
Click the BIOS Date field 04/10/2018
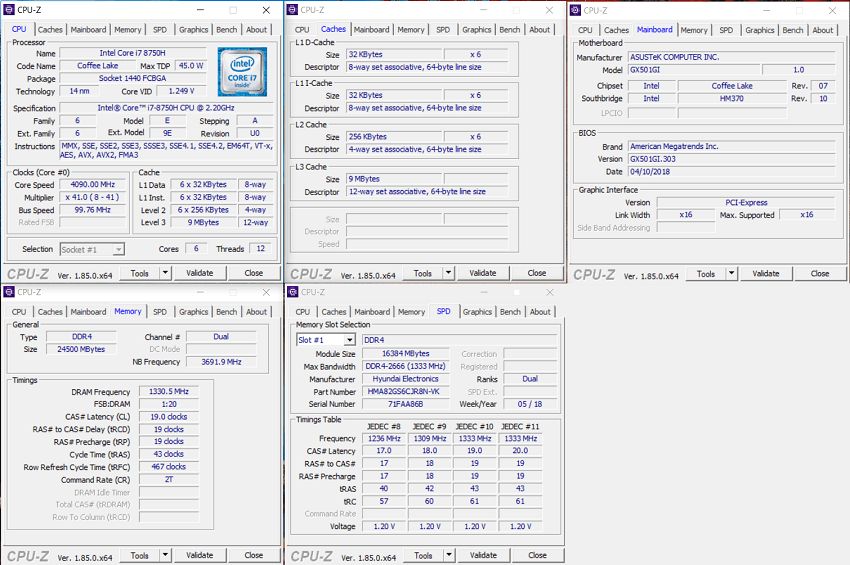click(731, 172)
